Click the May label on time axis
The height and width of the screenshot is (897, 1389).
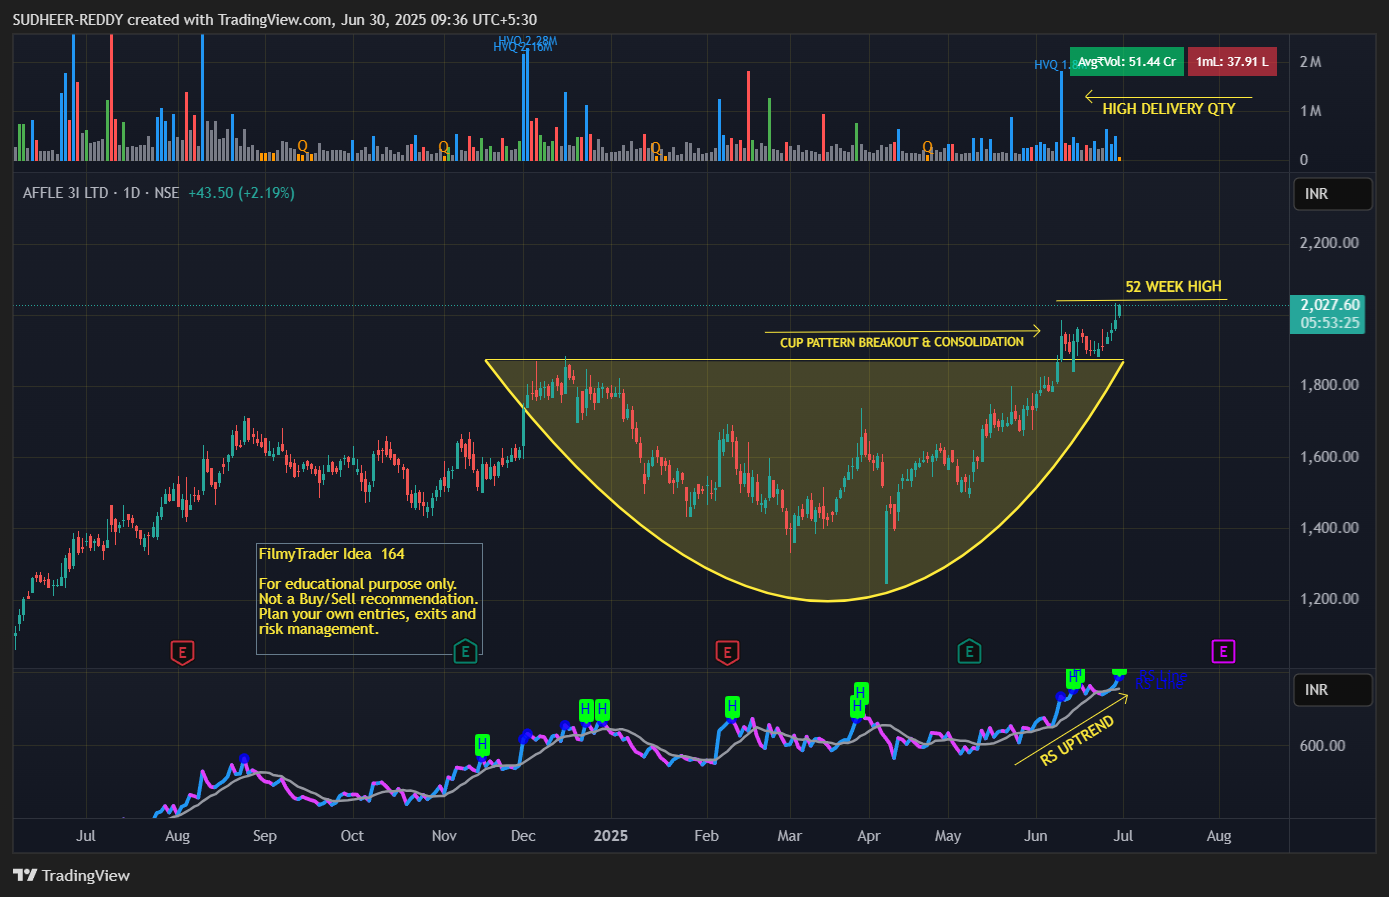[x=948, y=836]
